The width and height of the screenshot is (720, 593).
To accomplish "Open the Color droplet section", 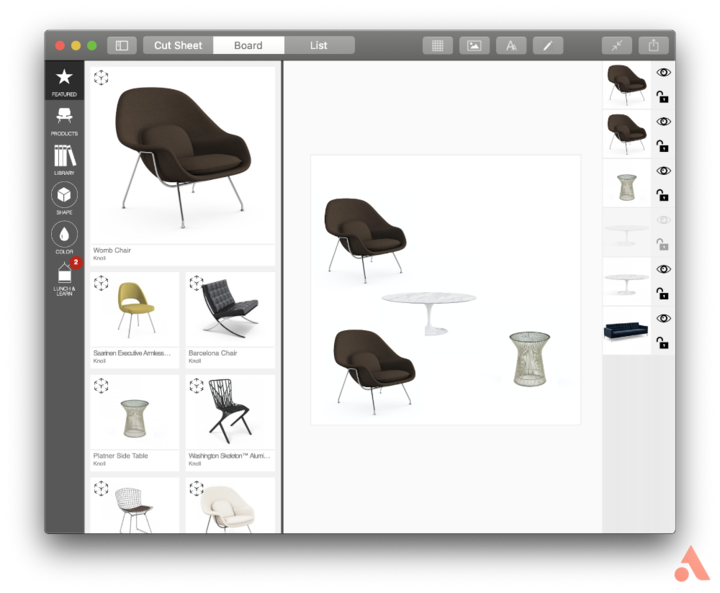I will (x=64, y=238).
